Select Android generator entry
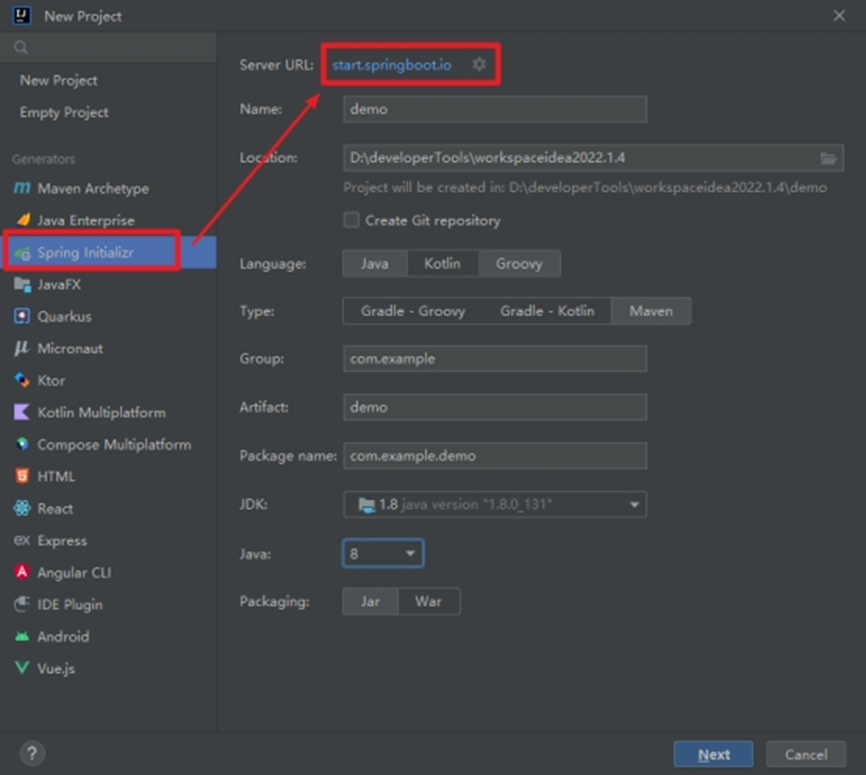 108,637
